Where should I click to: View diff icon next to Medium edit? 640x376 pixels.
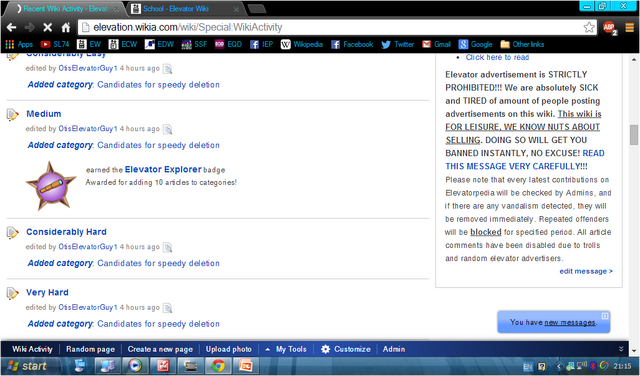click(167, 129)
